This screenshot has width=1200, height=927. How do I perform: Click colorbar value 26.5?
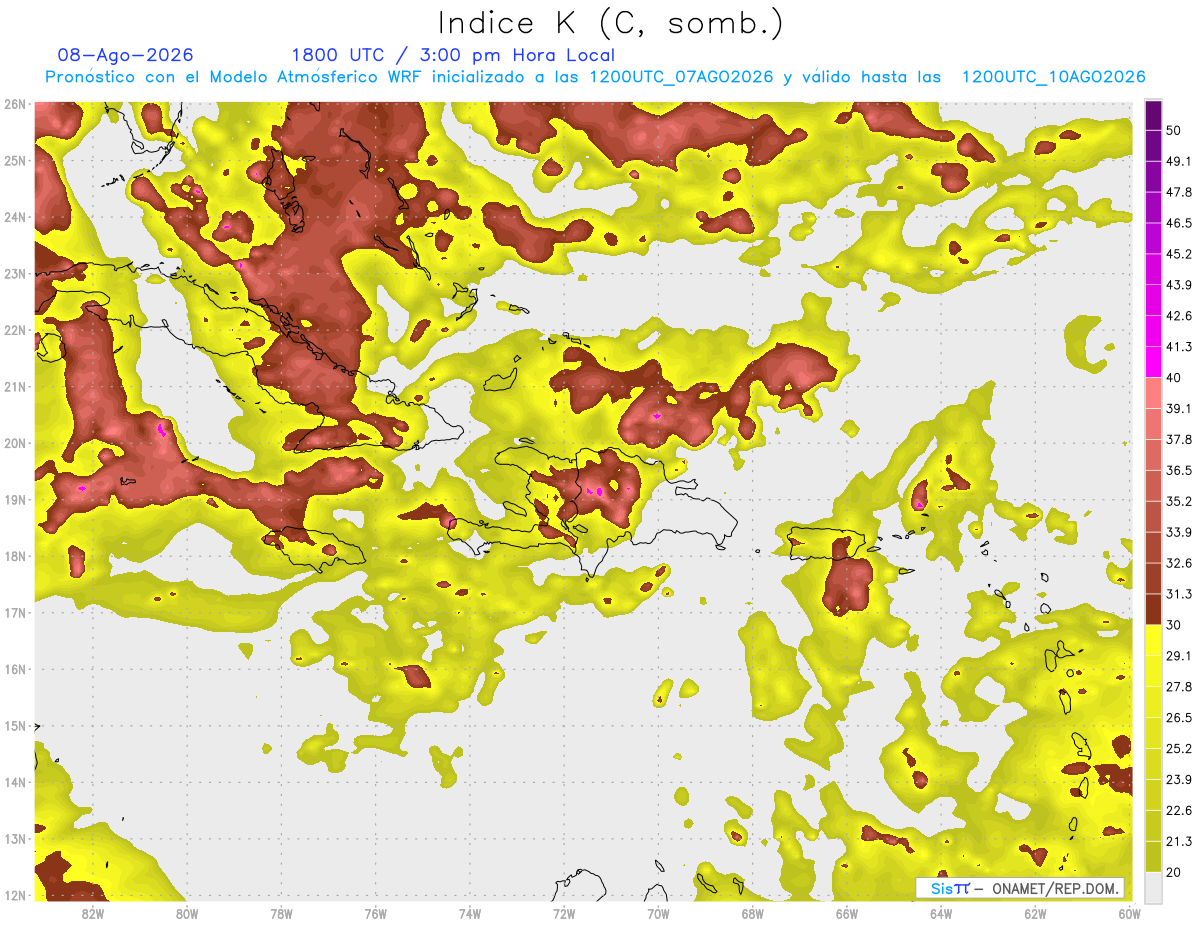tap(1179, 718)
